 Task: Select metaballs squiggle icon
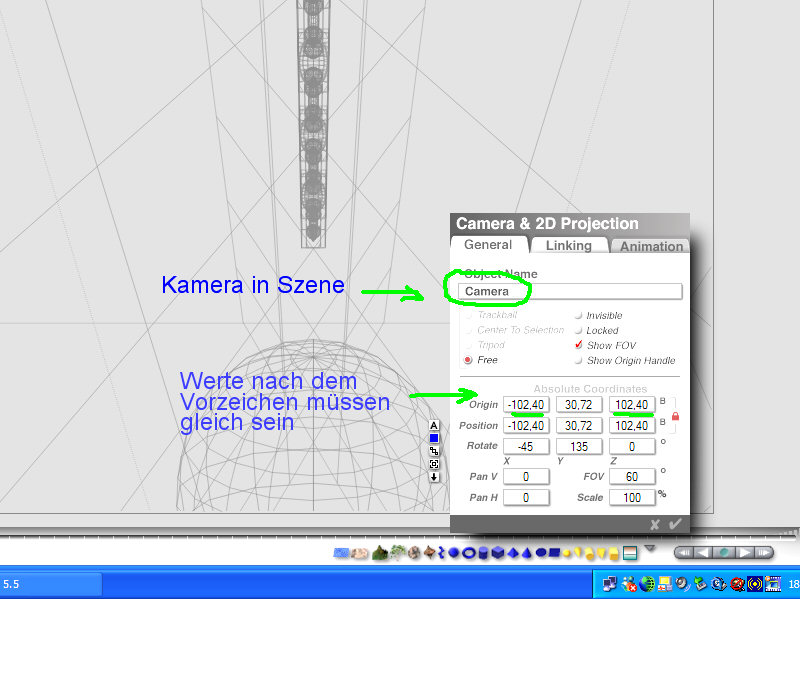tap(442, 552)
